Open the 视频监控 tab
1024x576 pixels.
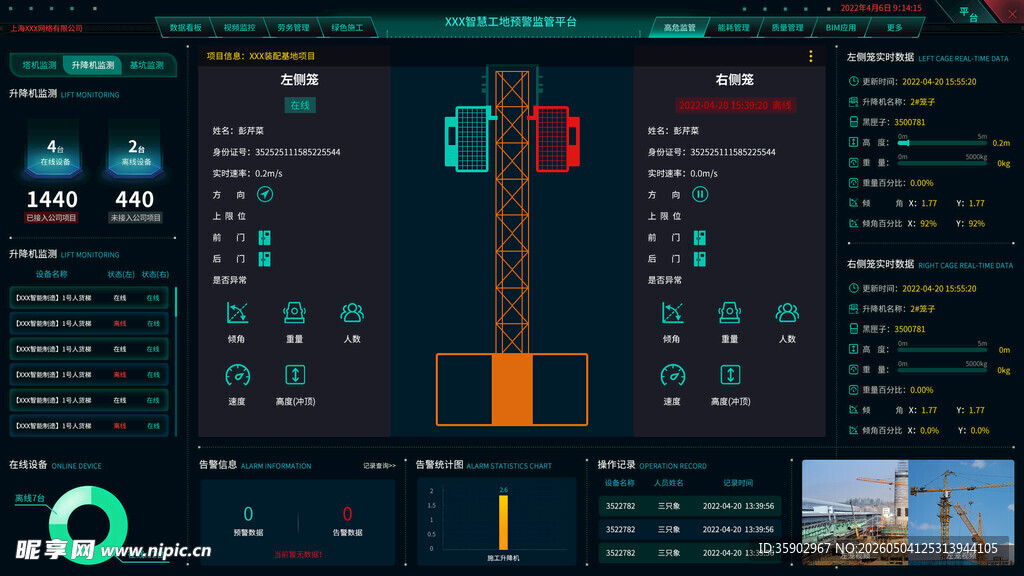[239, 27]
